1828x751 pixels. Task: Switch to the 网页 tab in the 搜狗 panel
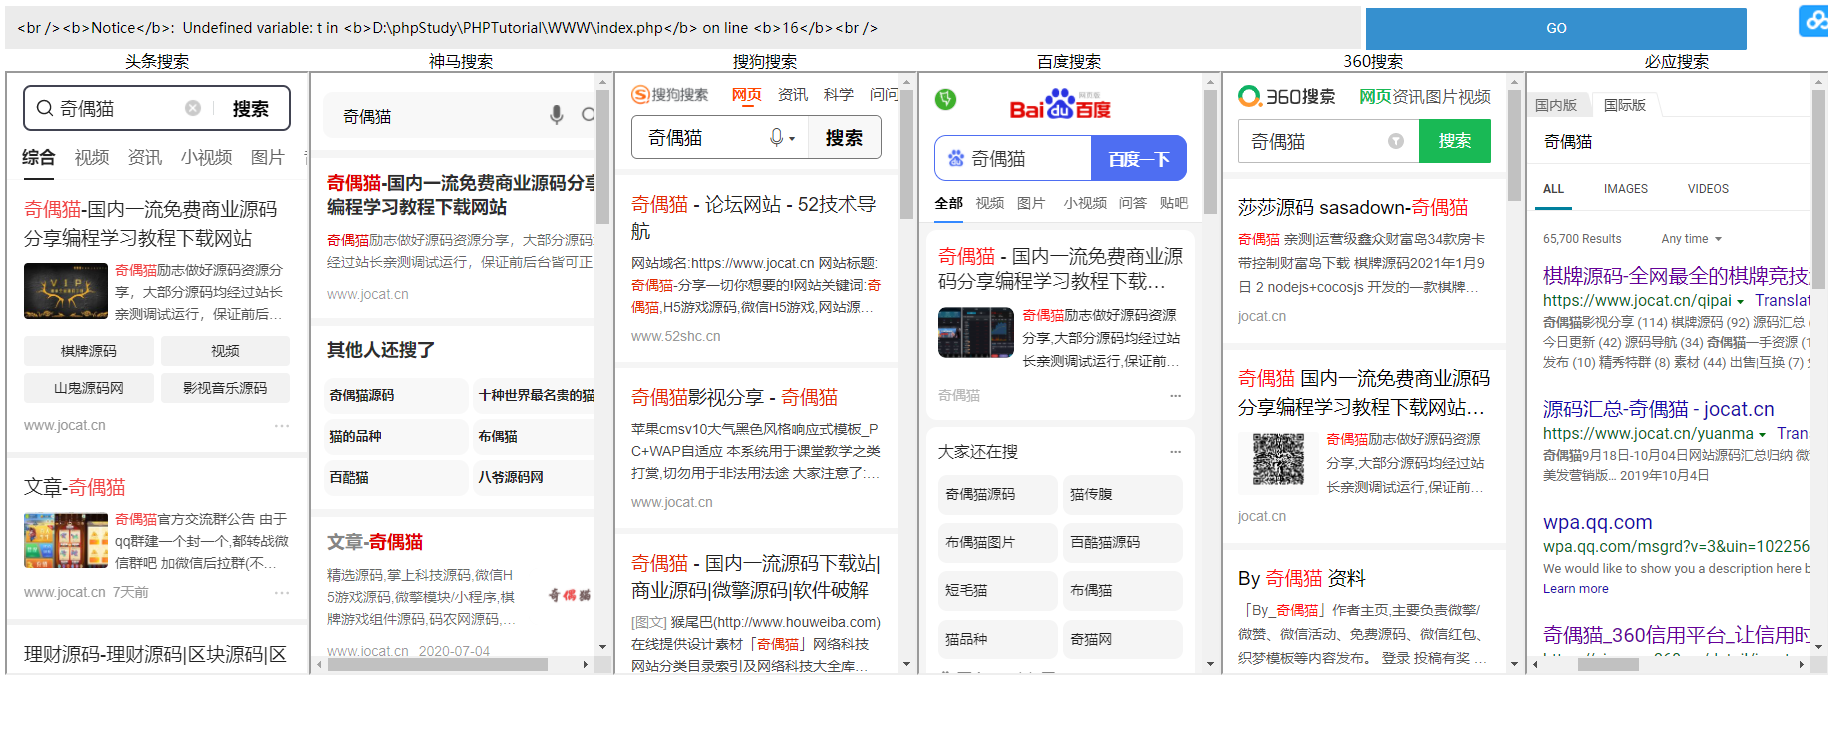coord(746,95)
